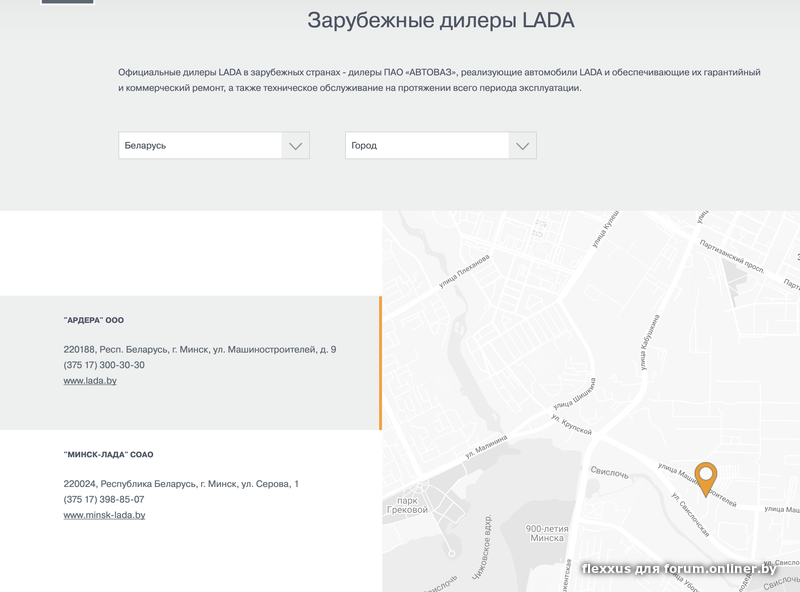The height and width of the screenshot is (592, 800).
Task: Open the Беларусь country dropdown
Action: [x=214, y=145]
